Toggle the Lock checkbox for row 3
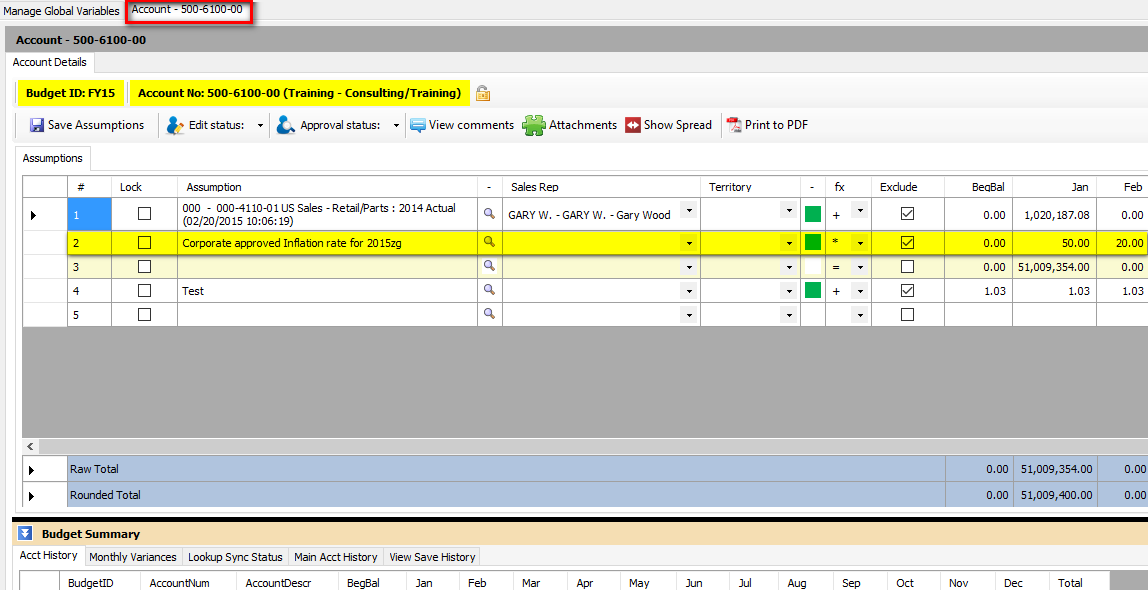 144,266
